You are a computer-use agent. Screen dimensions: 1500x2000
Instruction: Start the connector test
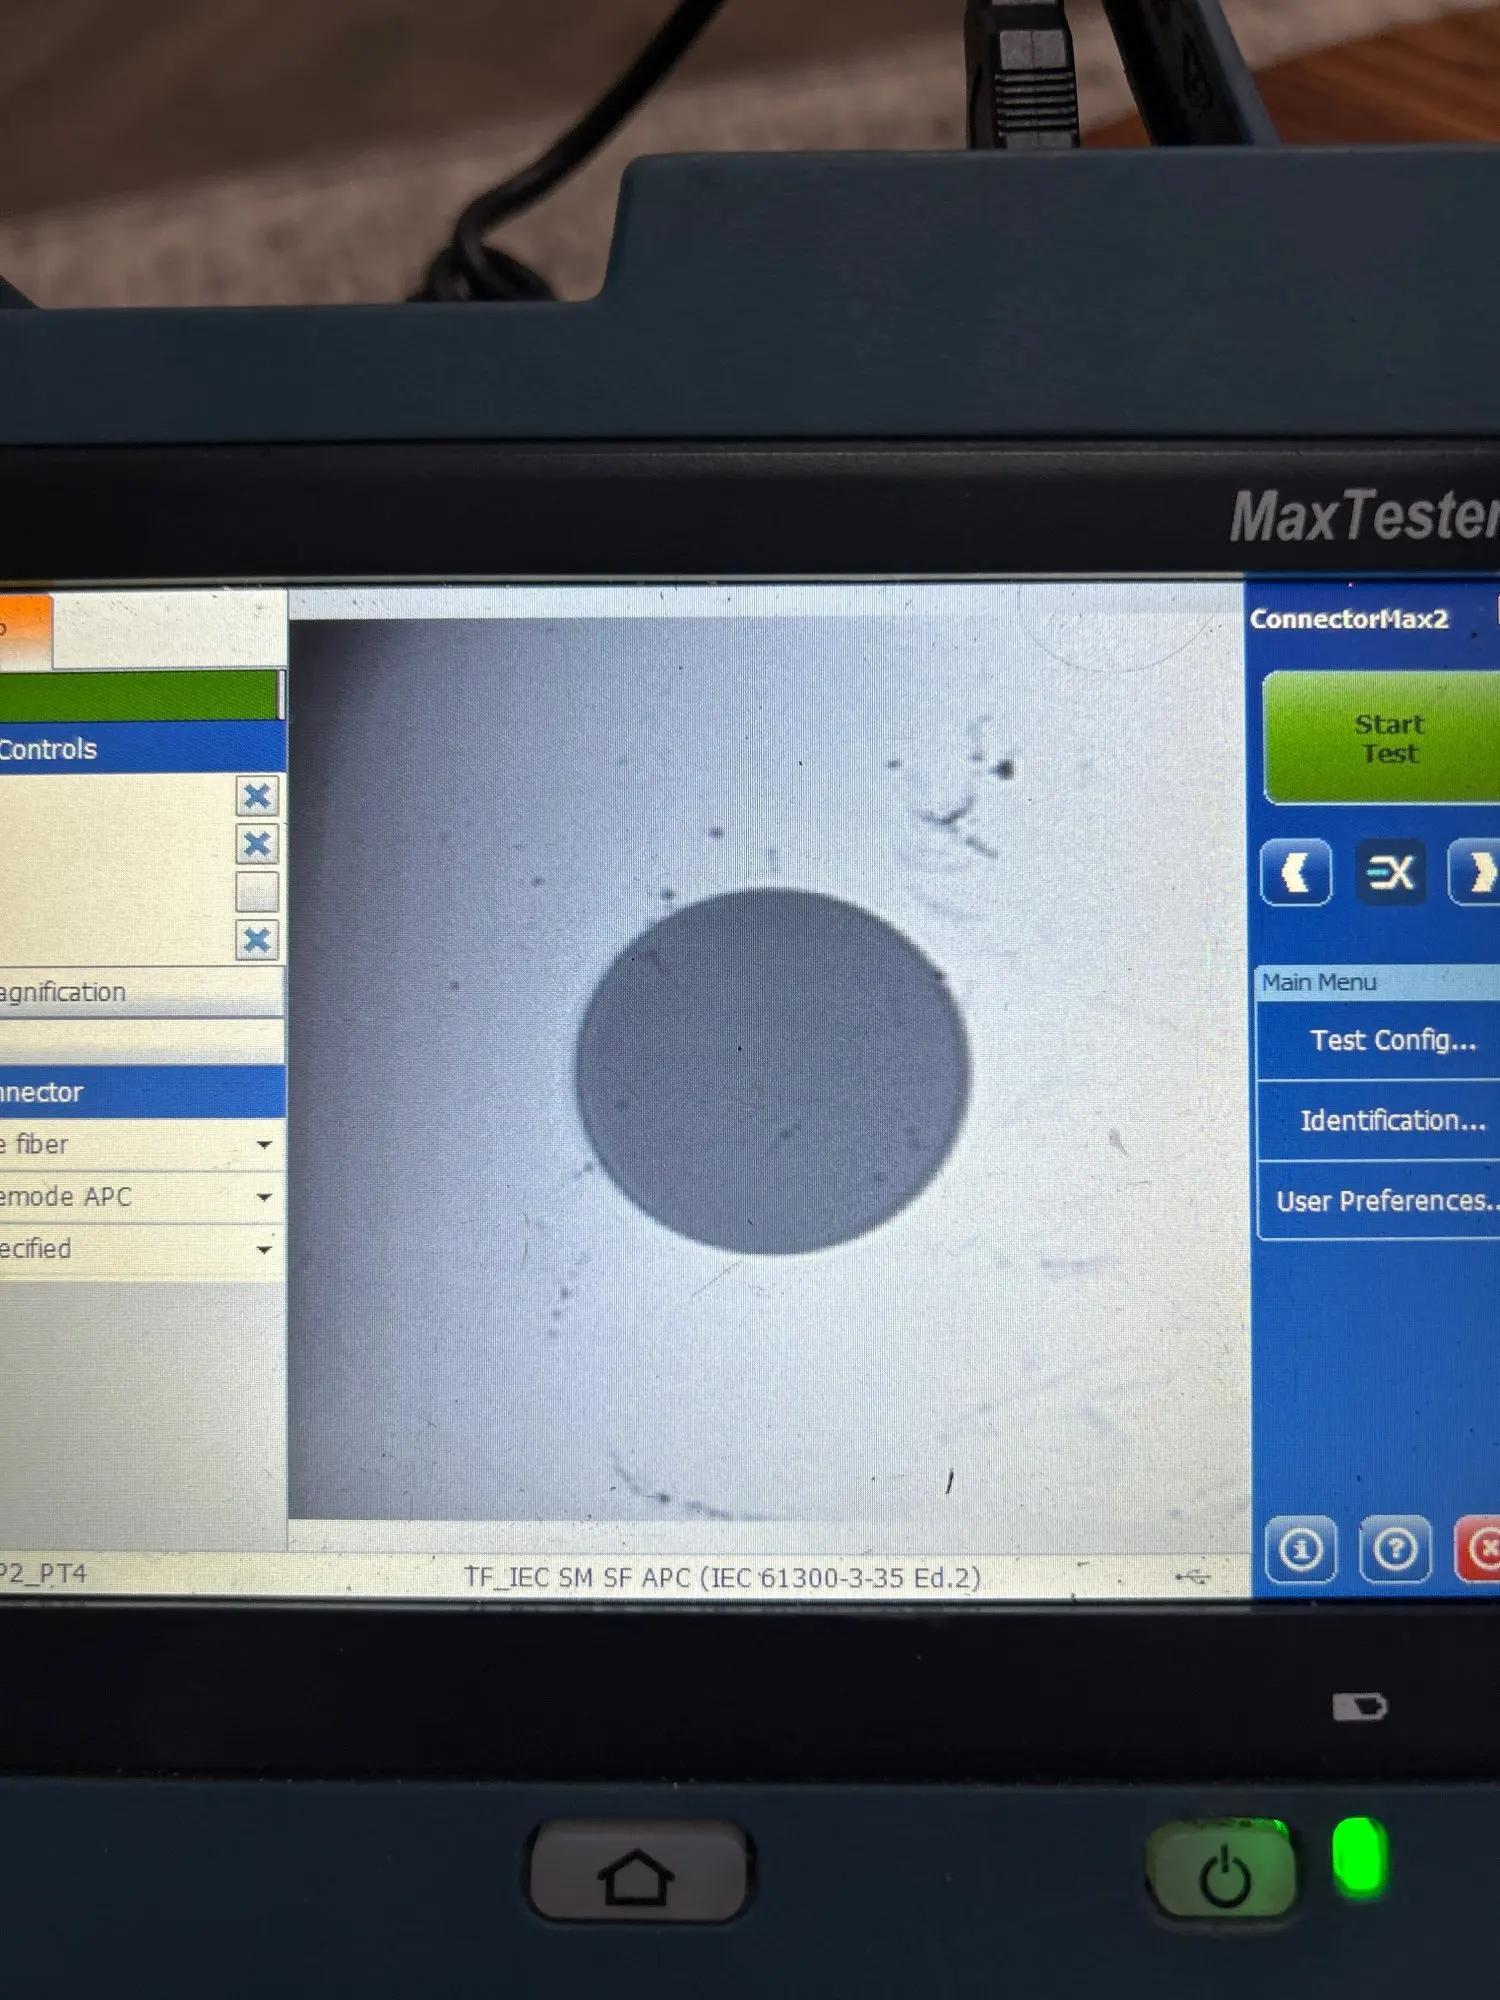[1383, 738]
